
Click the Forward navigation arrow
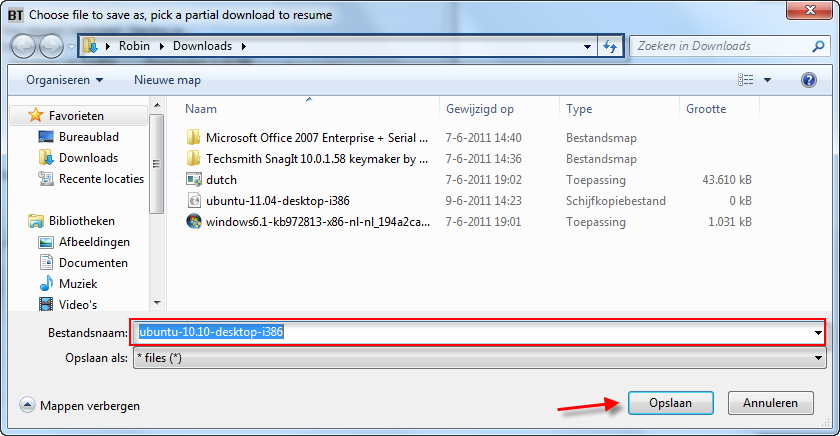[51, 47]
